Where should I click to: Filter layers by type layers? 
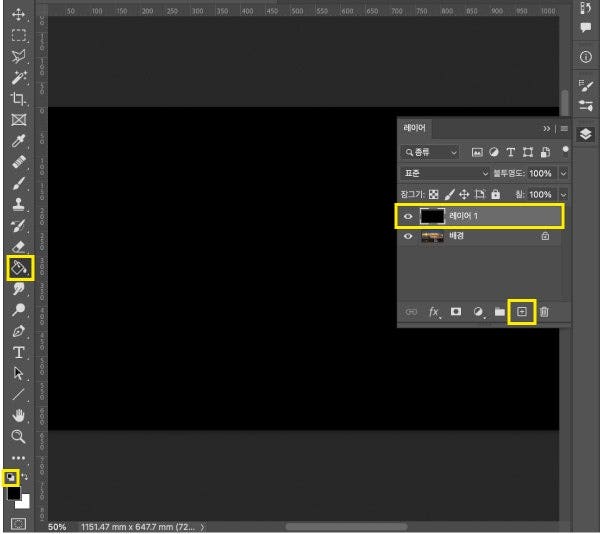tap(510, 152)
